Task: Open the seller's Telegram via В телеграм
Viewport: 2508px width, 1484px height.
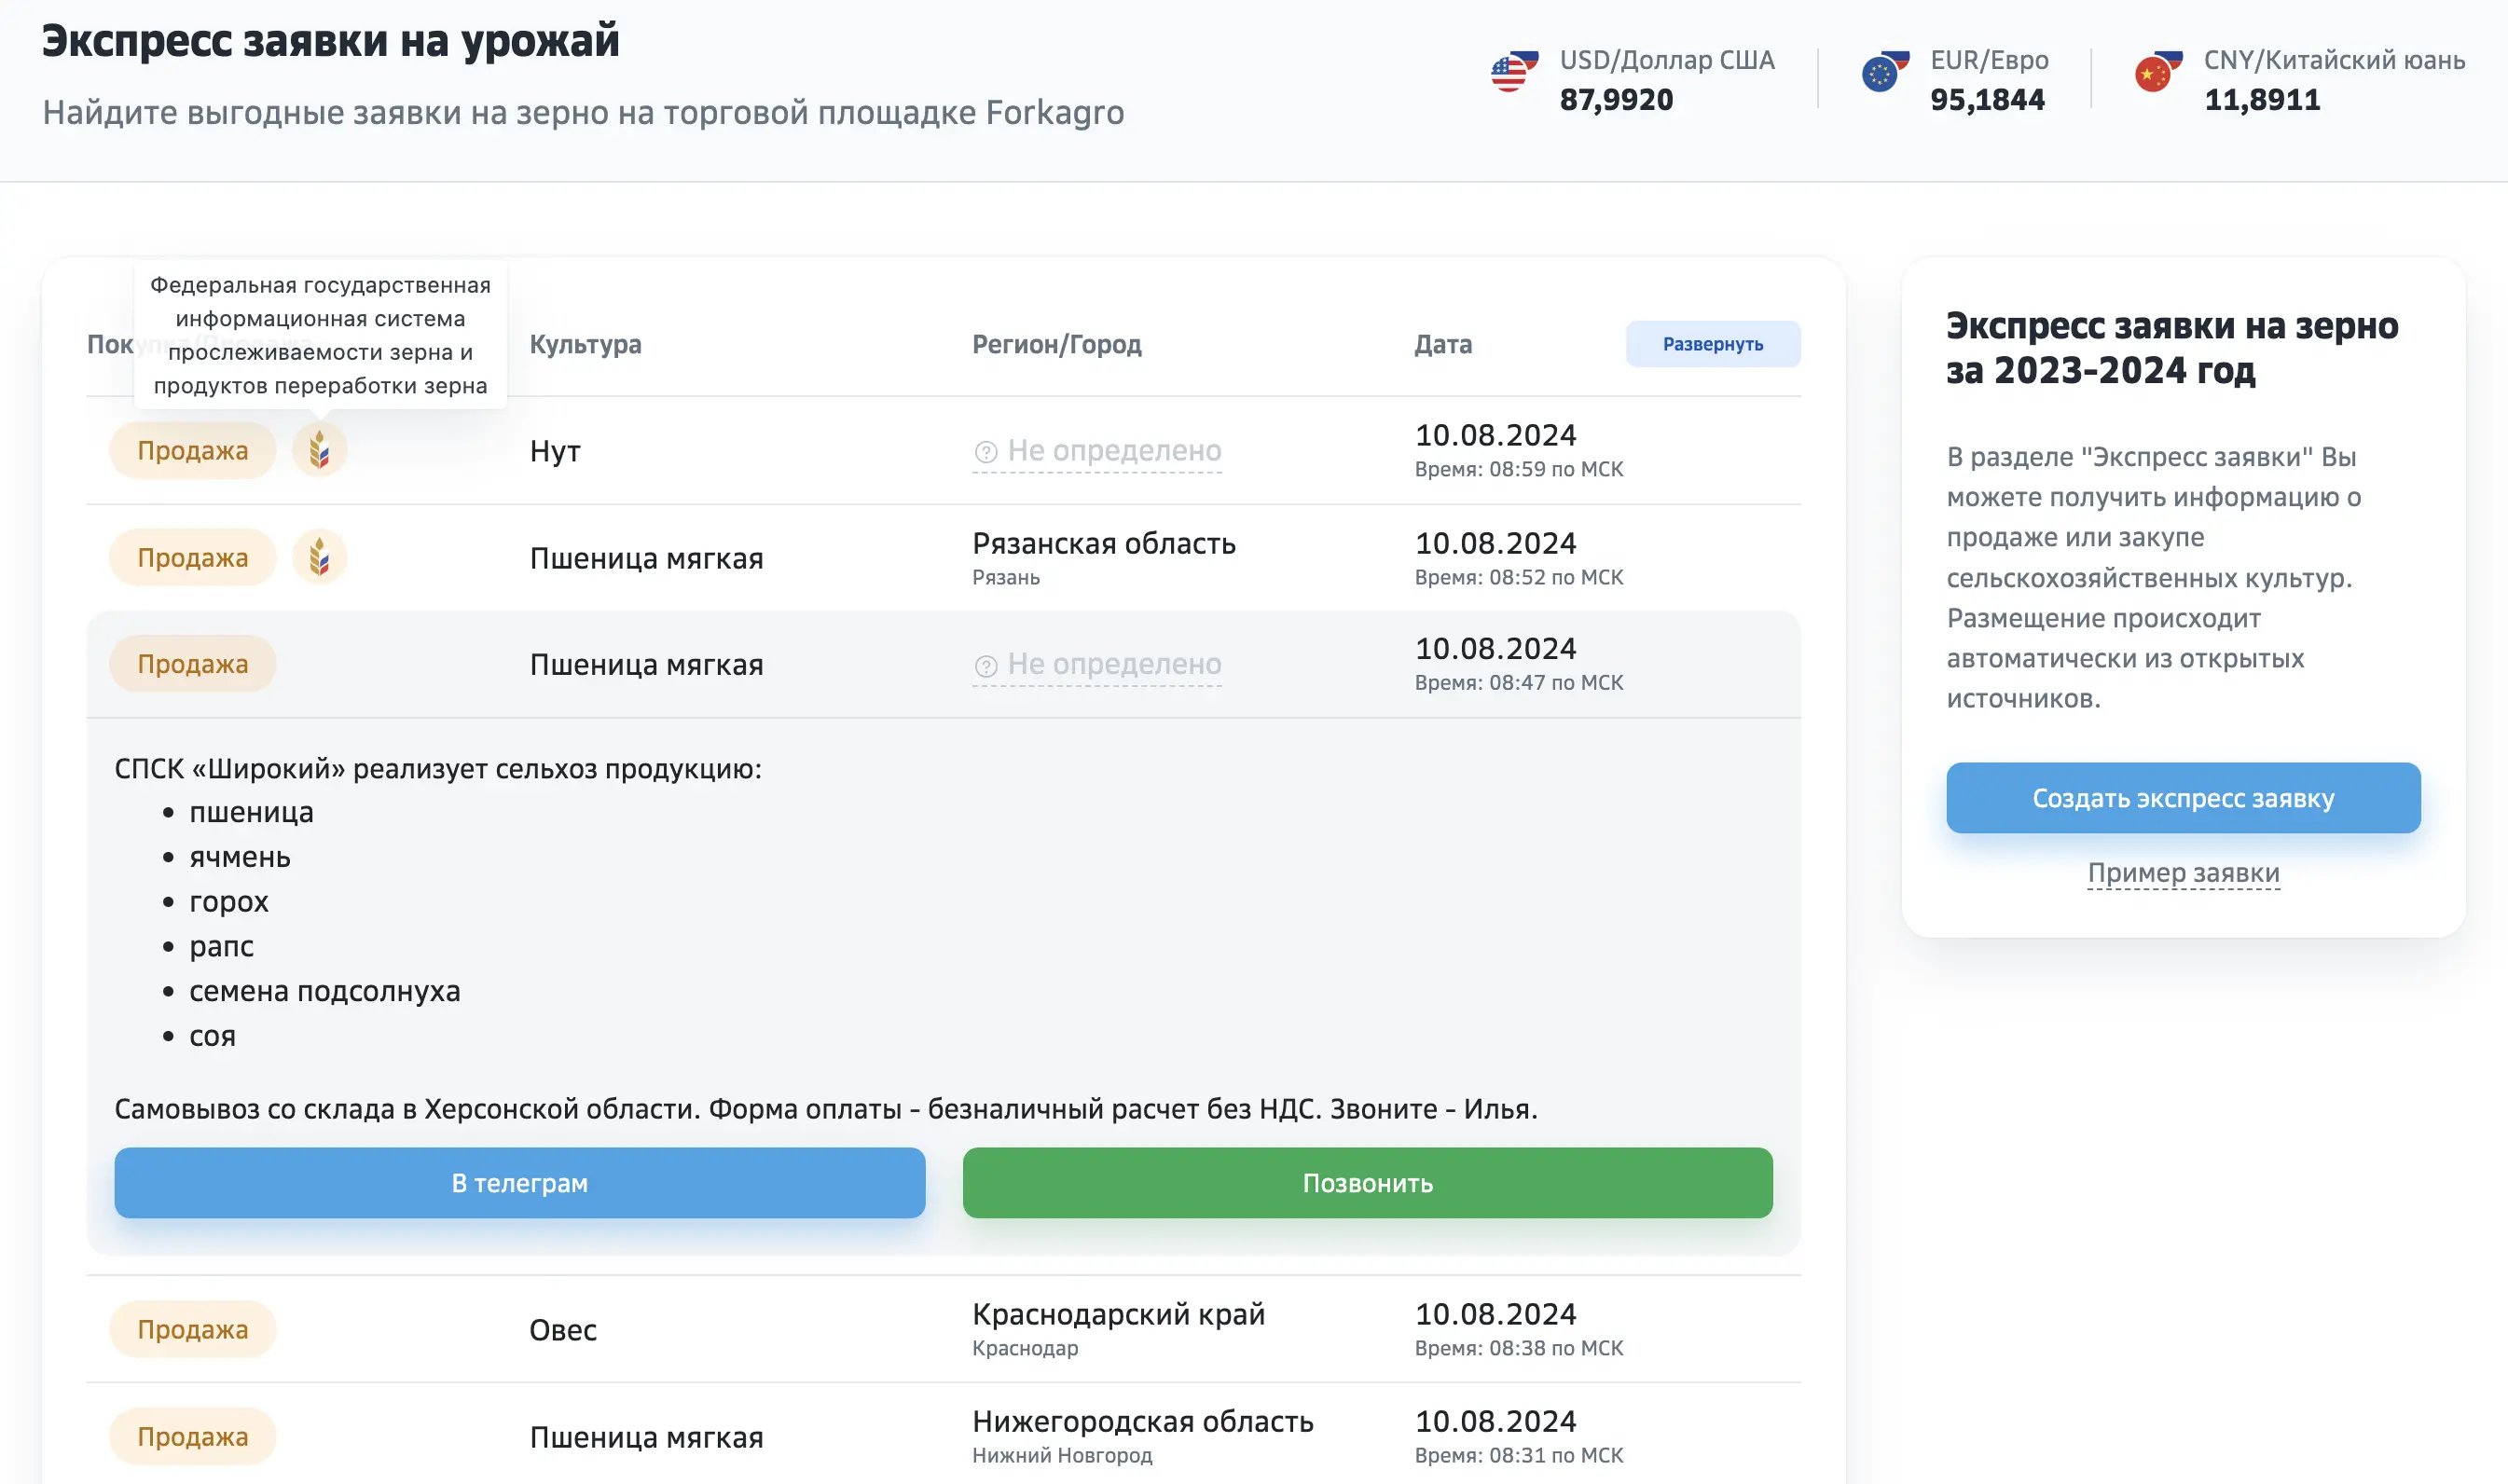Action: 519,1182
